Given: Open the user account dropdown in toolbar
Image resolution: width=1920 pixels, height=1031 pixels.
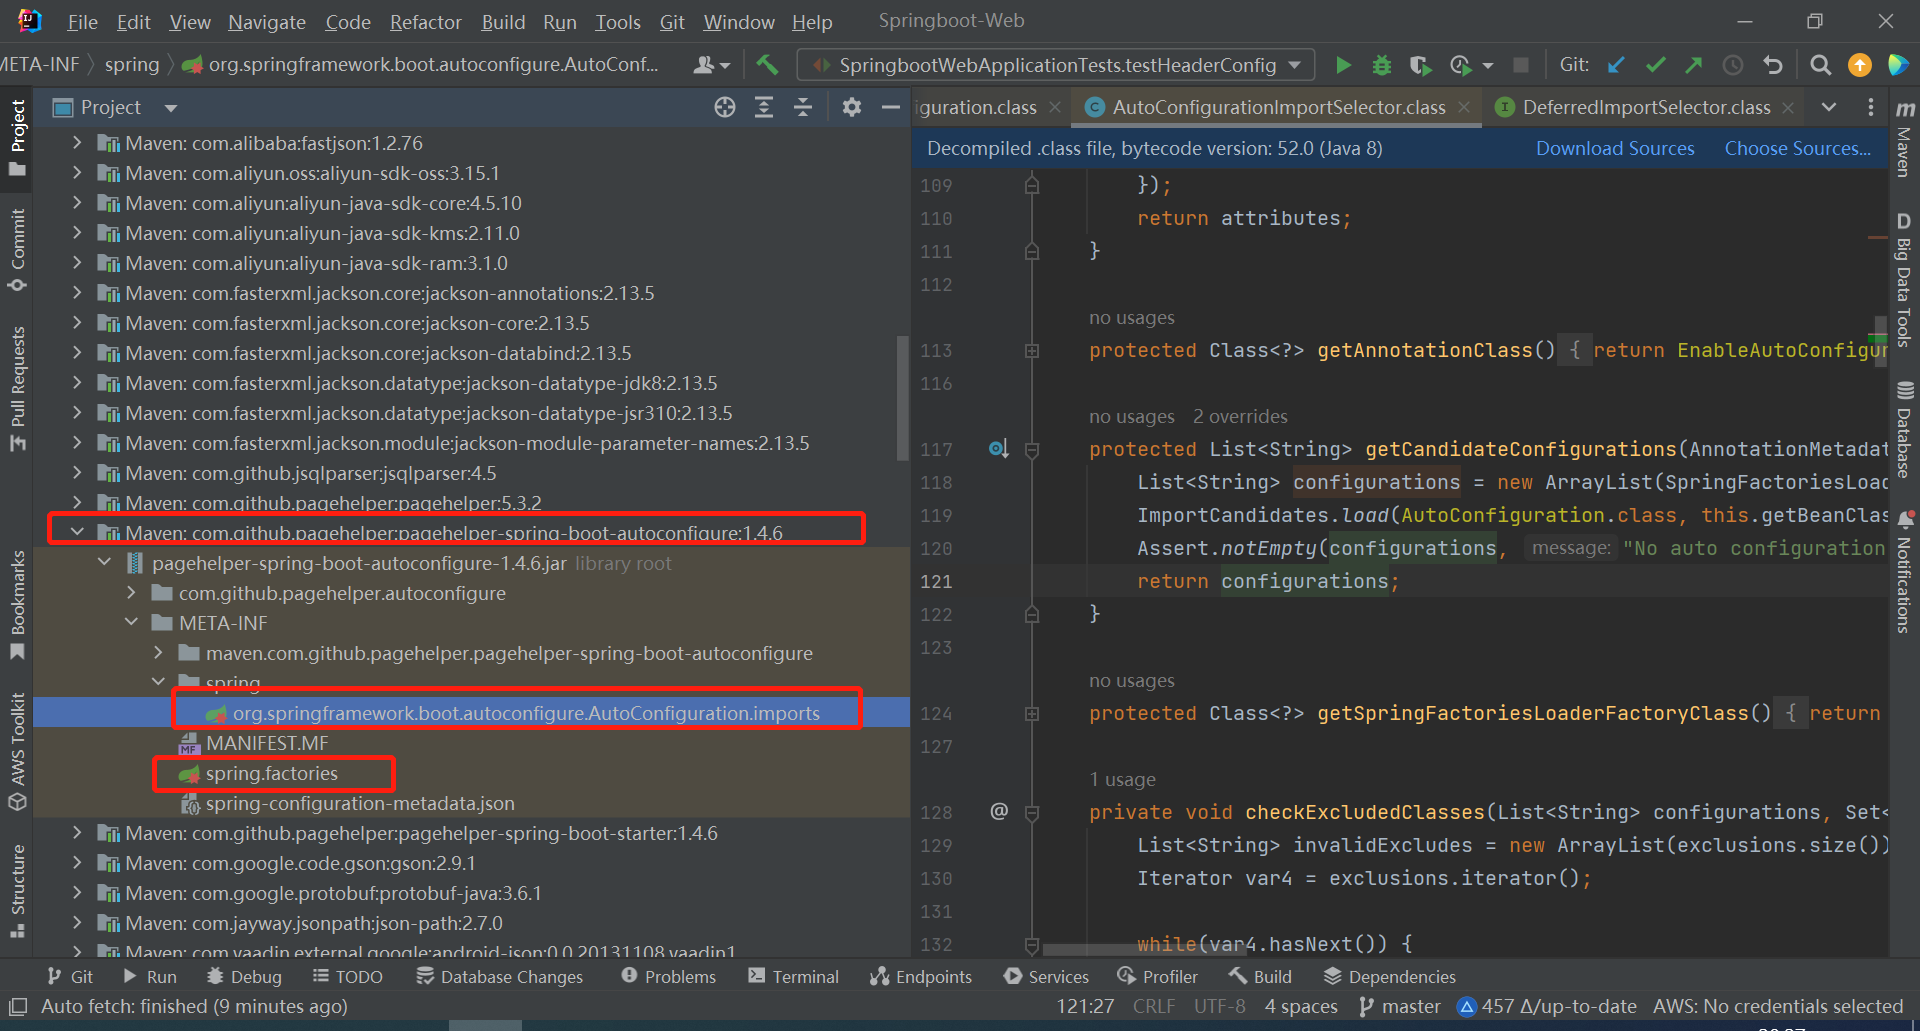Looking at the screenshot, I should (712, 65).
